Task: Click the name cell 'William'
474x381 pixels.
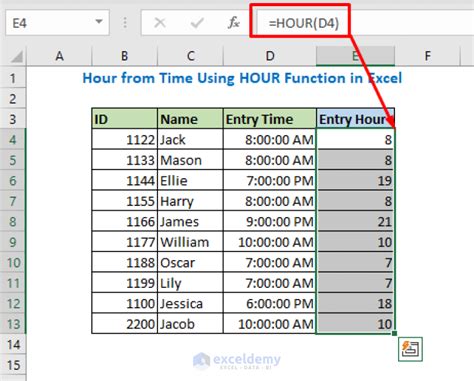Action: (x=190, y=242)
